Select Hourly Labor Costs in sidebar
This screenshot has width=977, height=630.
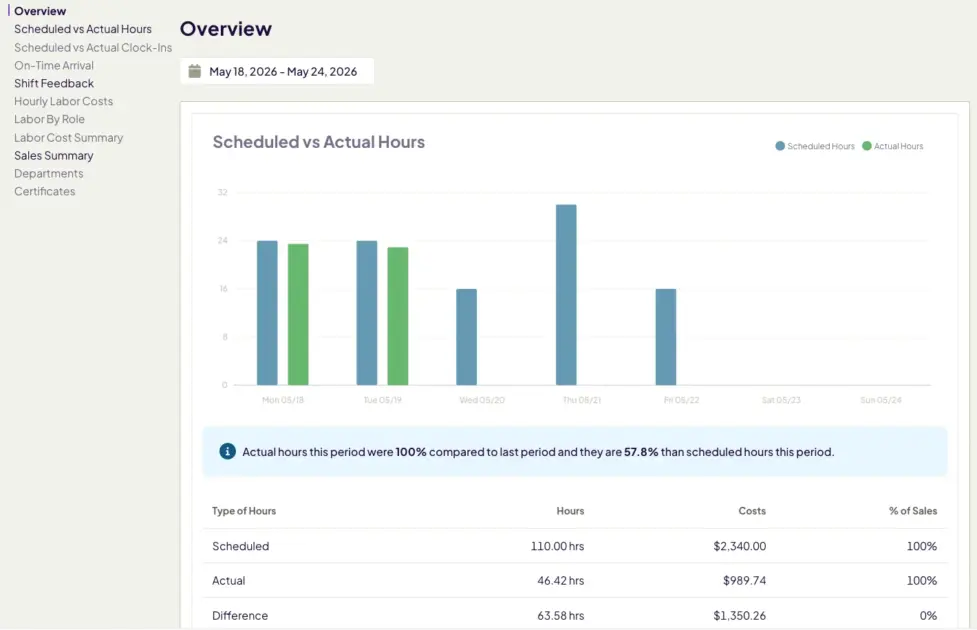[x=64, y=102]
